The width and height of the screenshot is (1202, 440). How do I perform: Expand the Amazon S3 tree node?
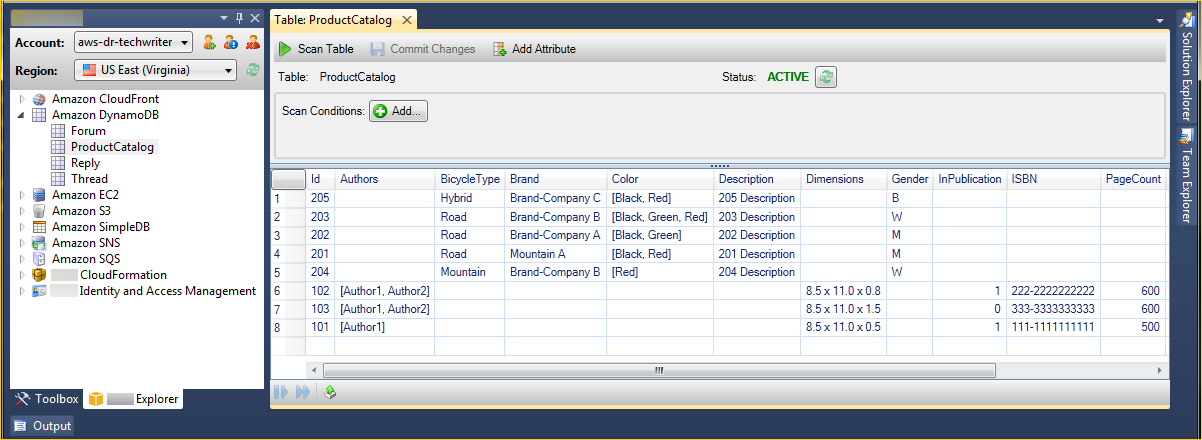[22, 211]
